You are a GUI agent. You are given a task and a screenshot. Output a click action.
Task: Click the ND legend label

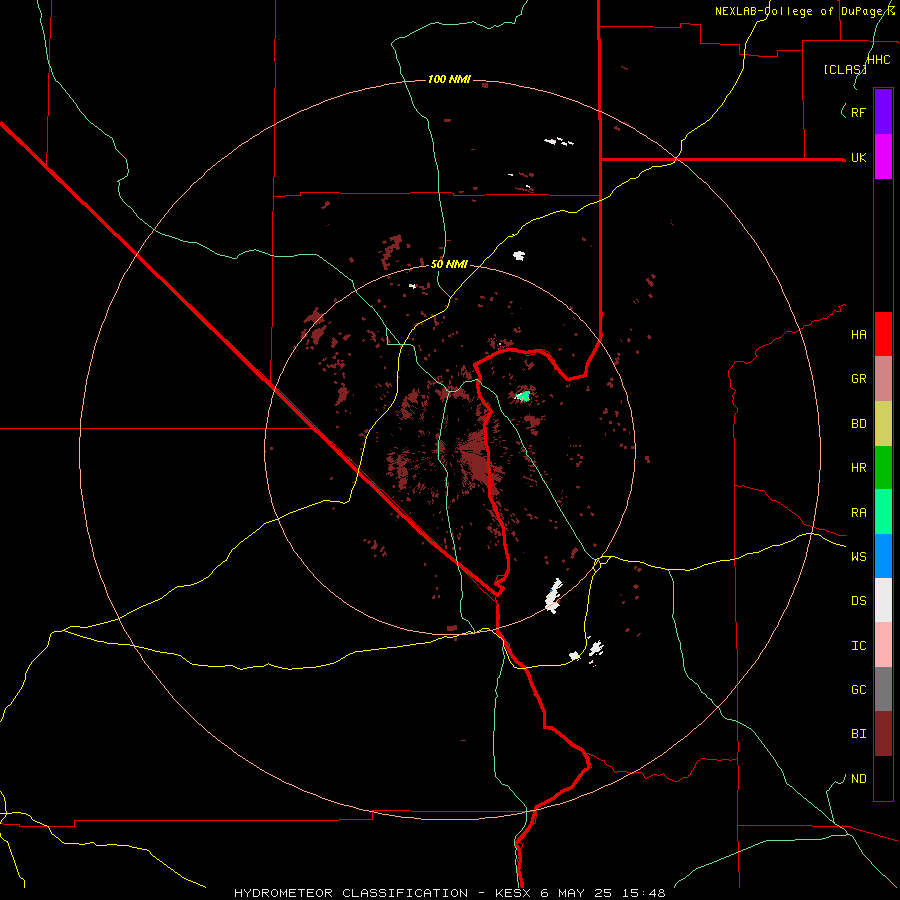(858, 779)
